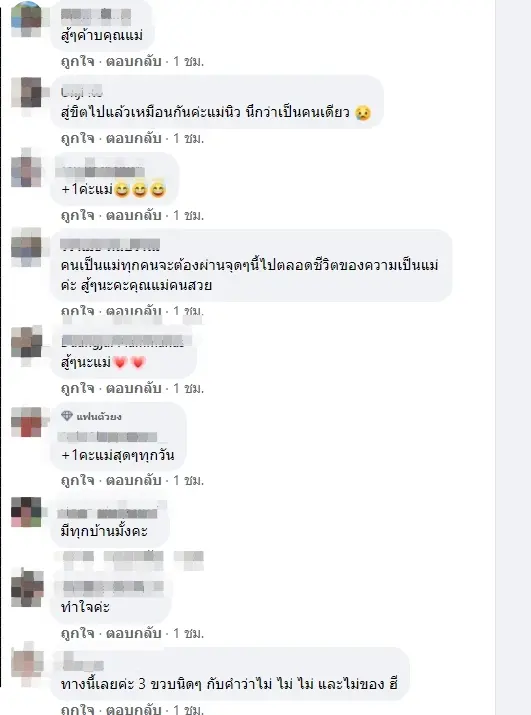The image size is (531, 715).
Task: Click ตอบกลับ under "ทางนี้เลยค่ะ 3 ขวบ" comment
Action: pyautogui.click(x=134, y=710)
